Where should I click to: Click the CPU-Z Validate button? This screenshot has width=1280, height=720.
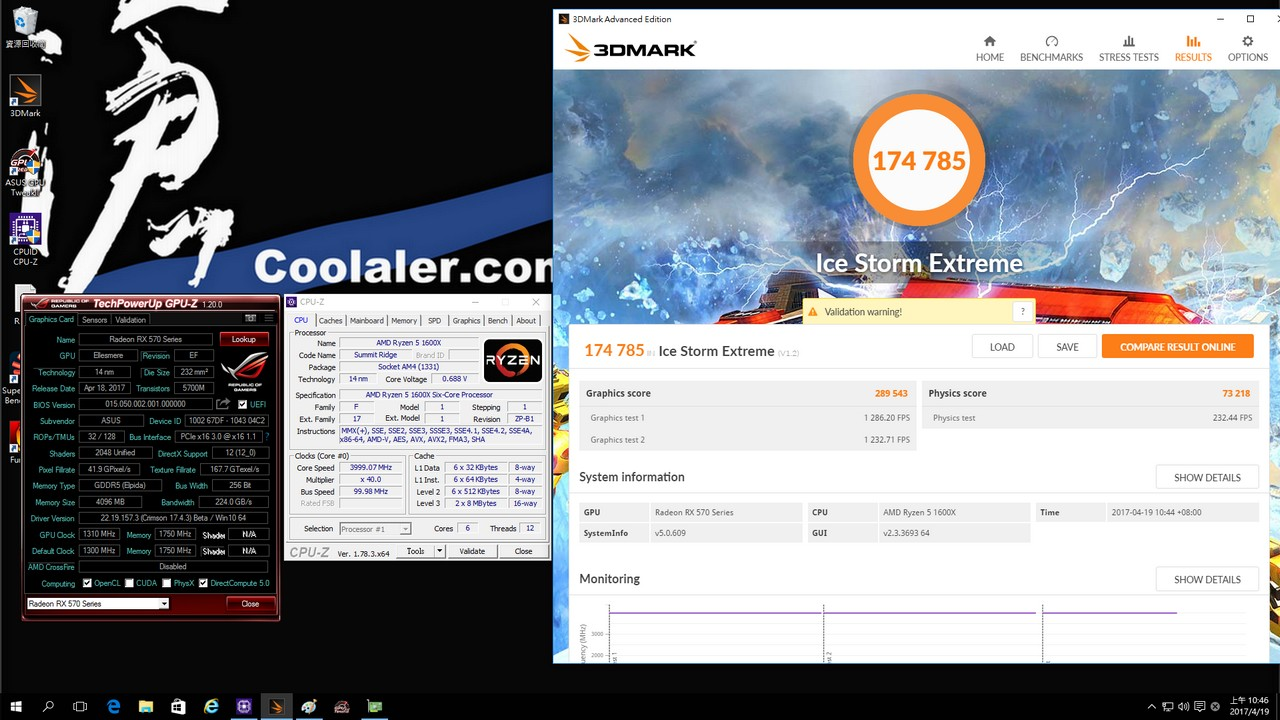click(x=472, y=551)
